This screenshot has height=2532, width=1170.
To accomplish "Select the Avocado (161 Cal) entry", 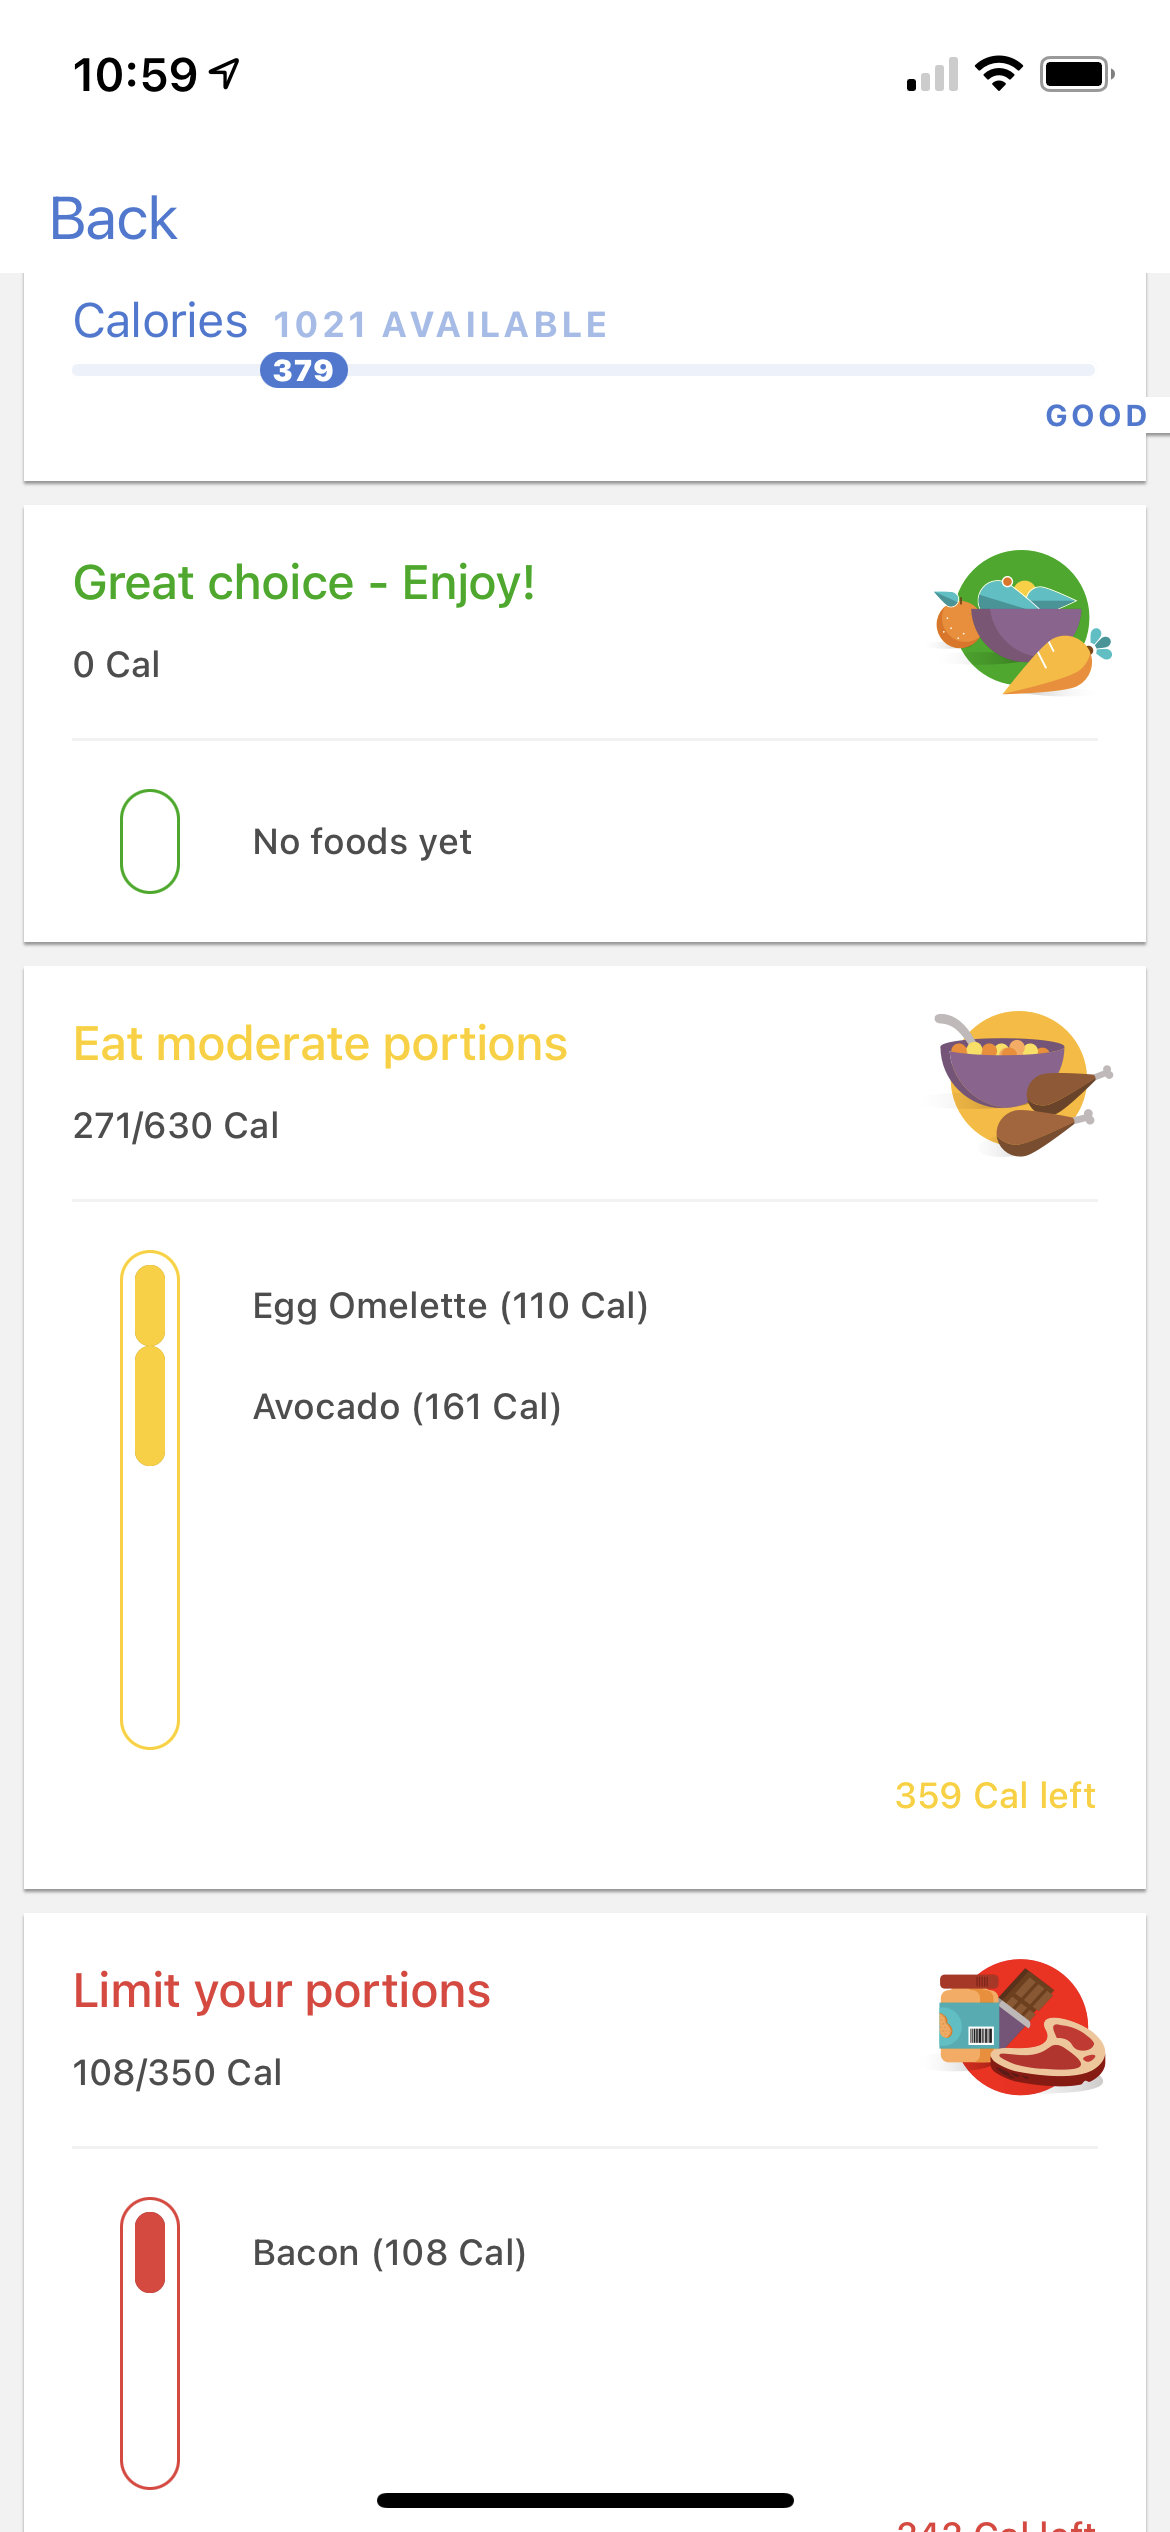I will [407, 1407].
